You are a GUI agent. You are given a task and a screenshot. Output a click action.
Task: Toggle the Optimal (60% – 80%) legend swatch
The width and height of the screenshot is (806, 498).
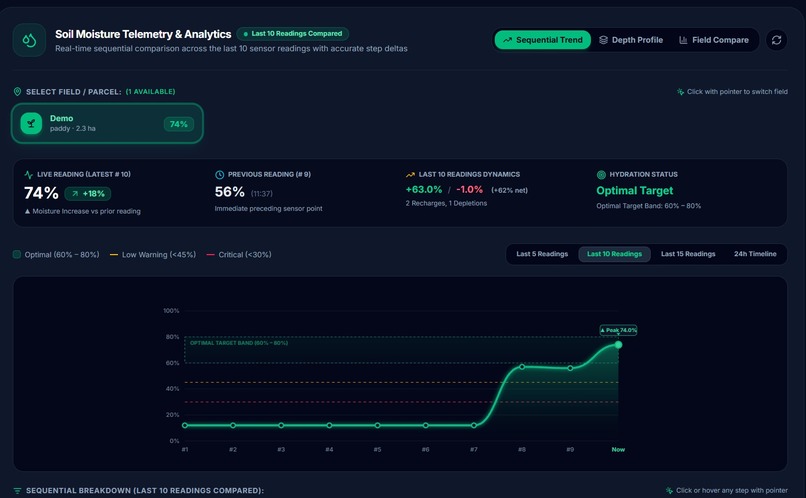[17, 254]
